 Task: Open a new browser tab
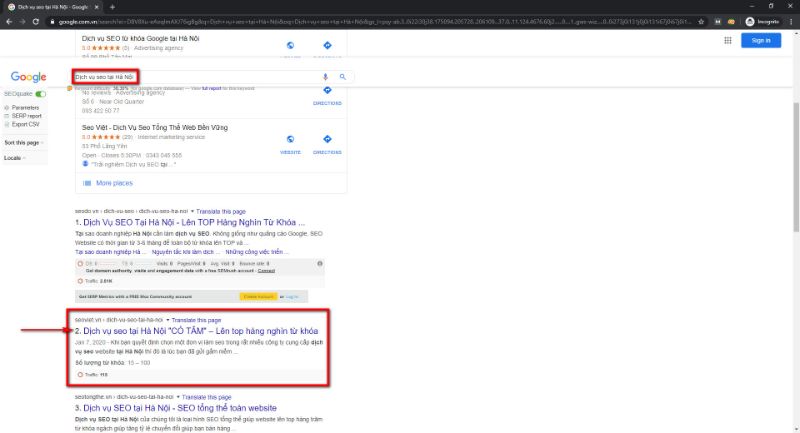112,7
